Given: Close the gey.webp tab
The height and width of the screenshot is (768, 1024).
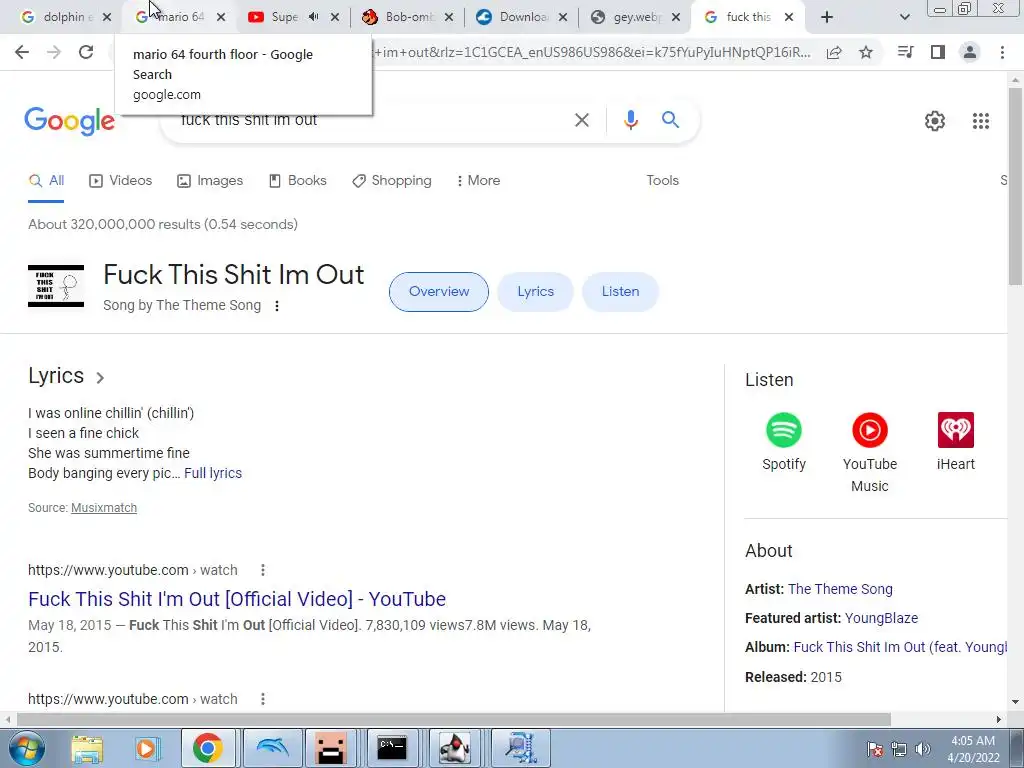Looking at the screenshot, I should 677,17.
